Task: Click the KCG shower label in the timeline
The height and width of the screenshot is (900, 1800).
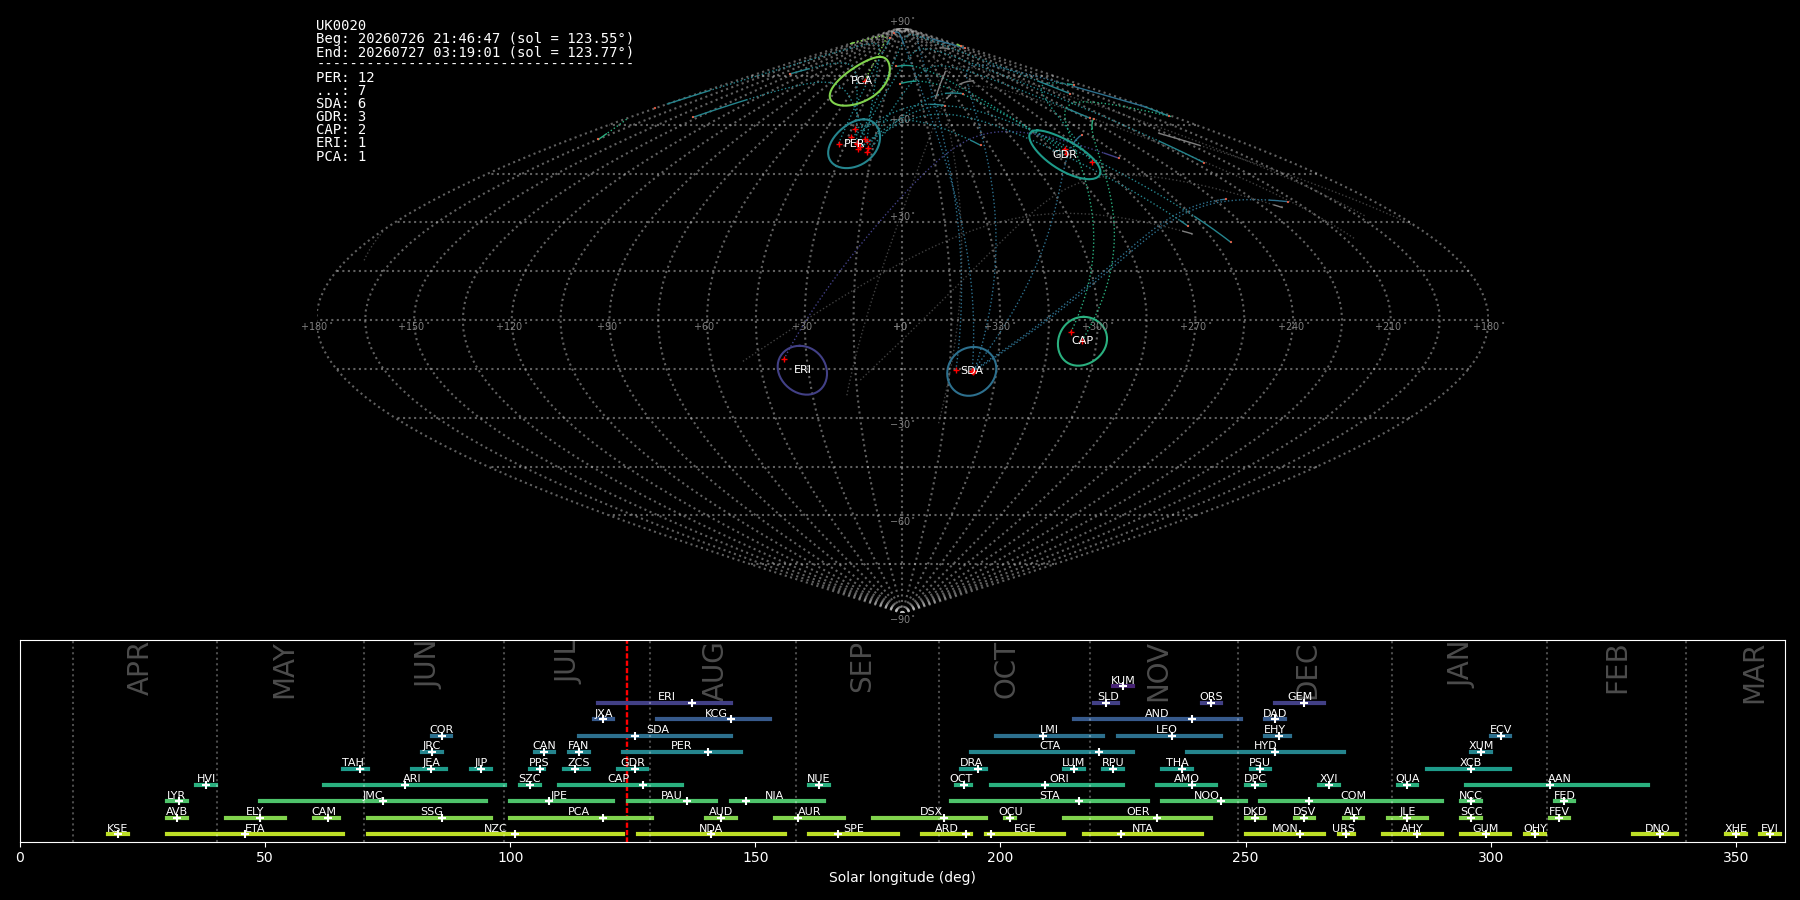Action: click(x=716, y=714)
